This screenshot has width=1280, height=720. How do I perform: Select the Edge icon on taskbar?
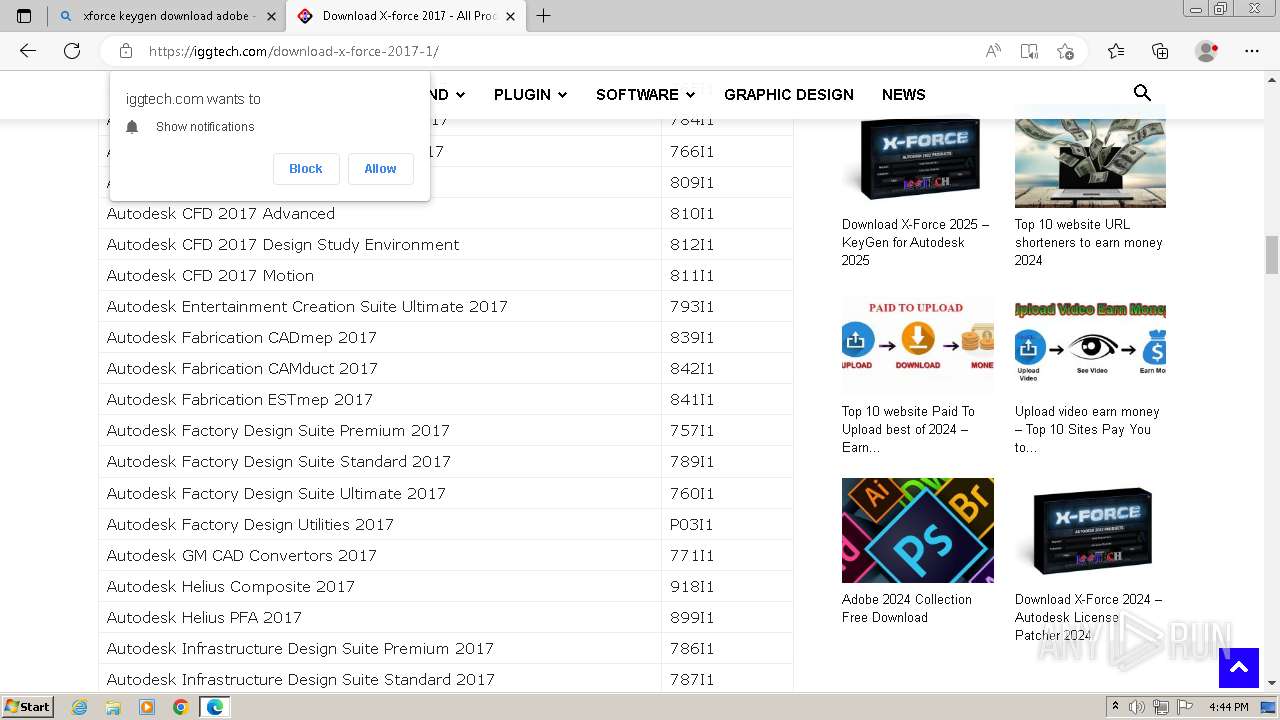[x=215, y=707]
